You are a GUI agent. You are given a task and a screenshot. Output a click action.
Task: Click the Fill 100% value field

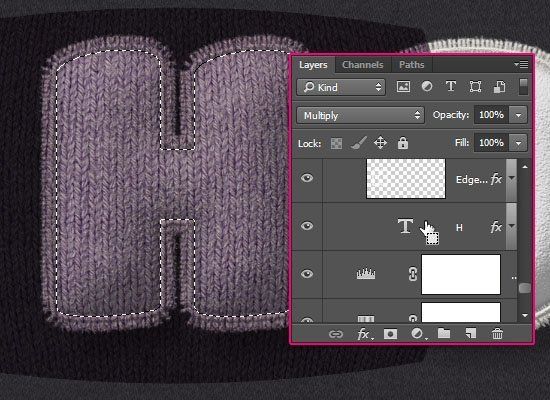pos(491,143)
